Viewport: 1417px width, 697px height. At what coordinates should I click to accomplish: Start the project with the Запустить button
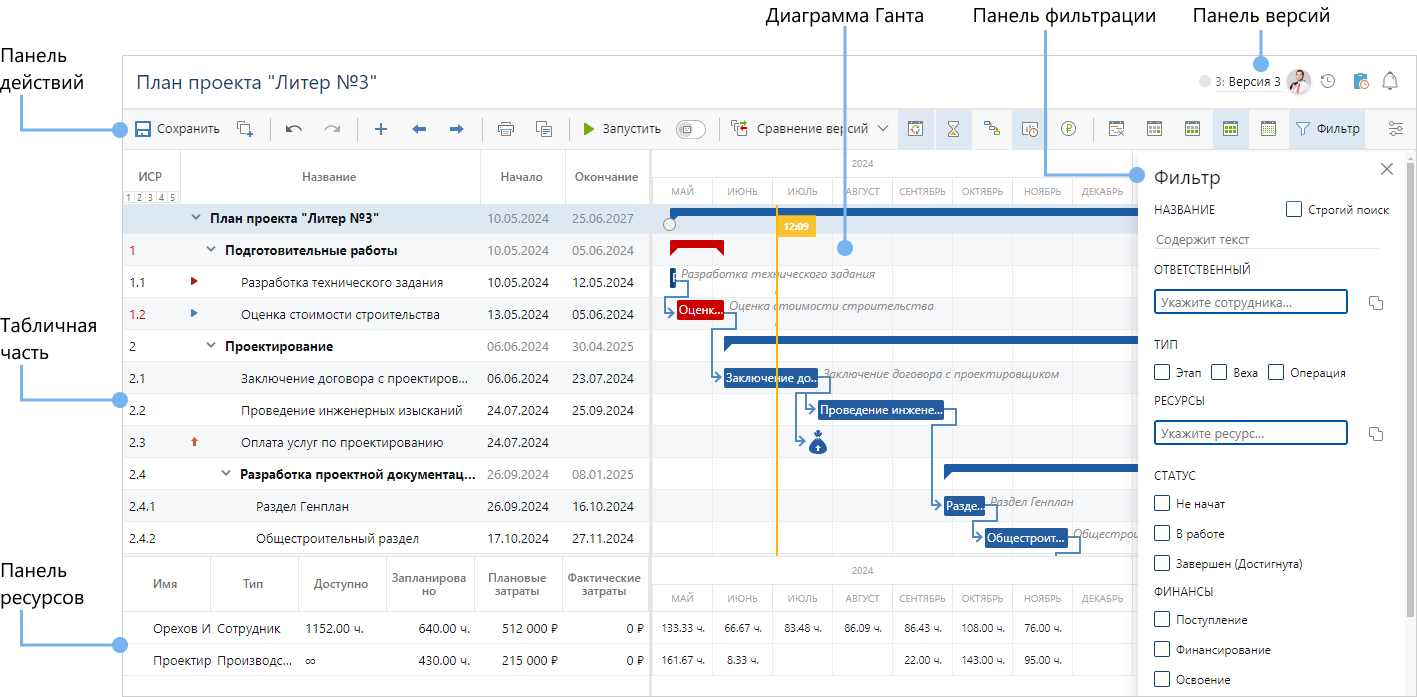[620, 129]
